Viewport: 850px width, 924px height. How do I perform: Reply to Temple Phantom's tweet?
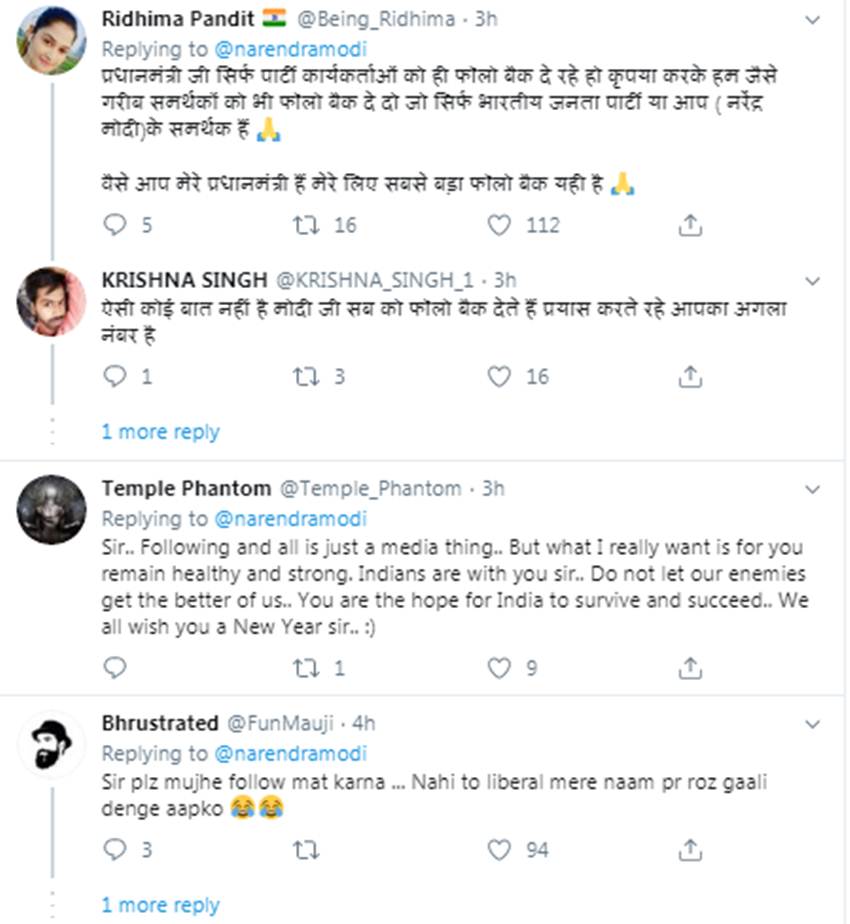pyautogui.click(x=116, y=667)
